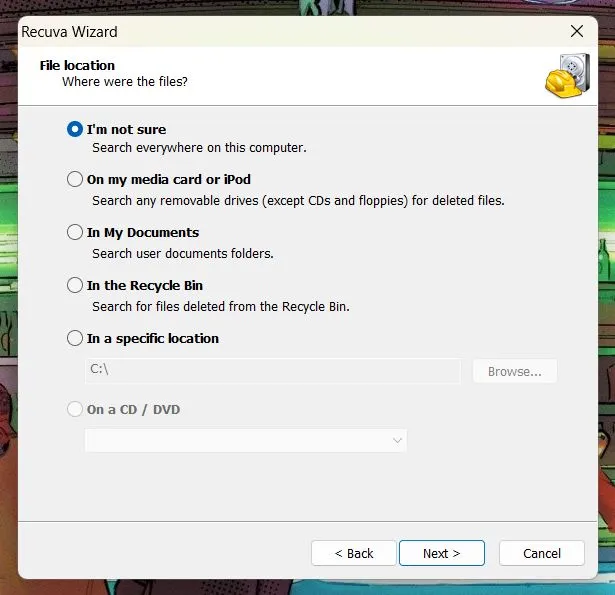Cancel the Recuva Wizard

tap(542, 553)
